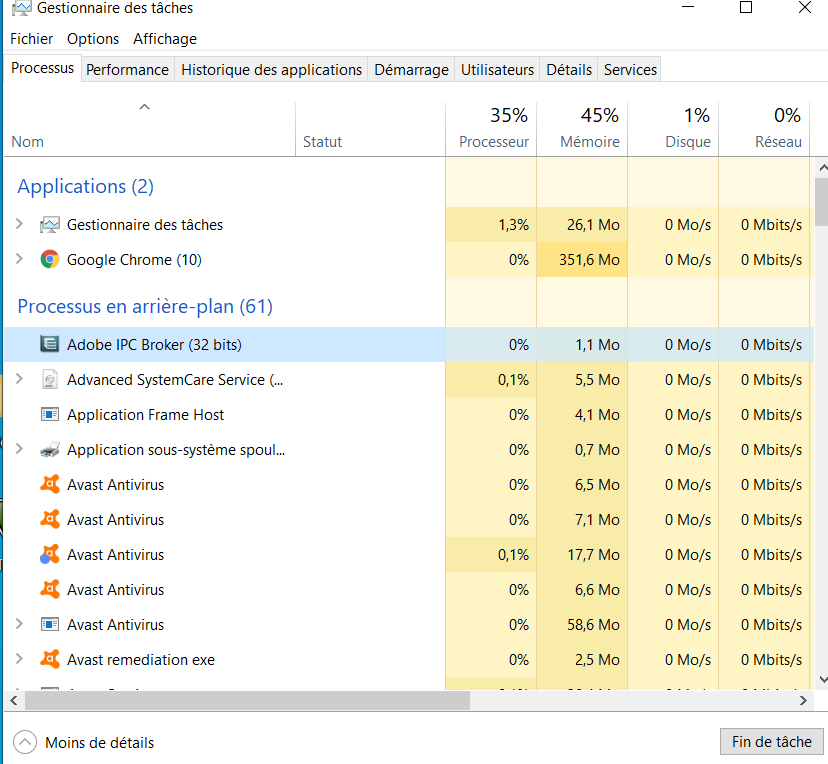Click the Task Manager title bar icon

pyautogui.click(x=21, y=8)
